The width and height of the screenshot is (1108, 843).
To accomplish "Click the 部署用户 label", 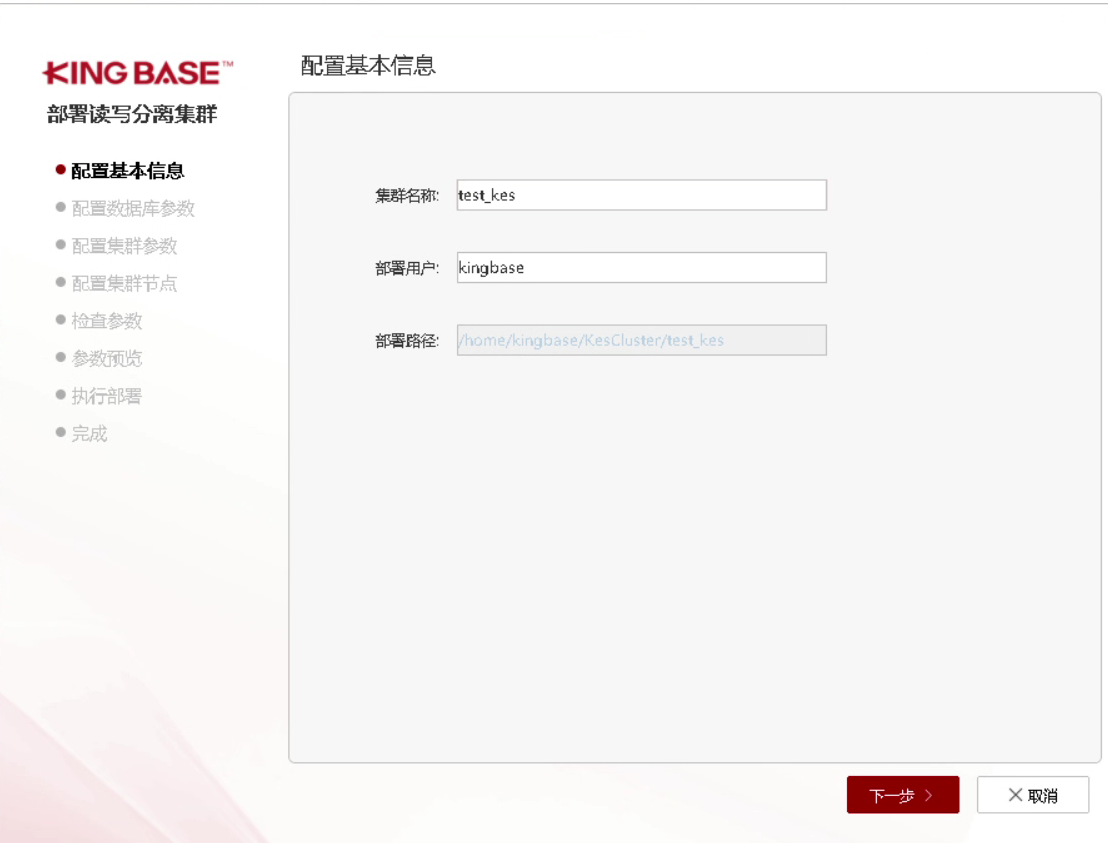I will (x=406, y=269).
